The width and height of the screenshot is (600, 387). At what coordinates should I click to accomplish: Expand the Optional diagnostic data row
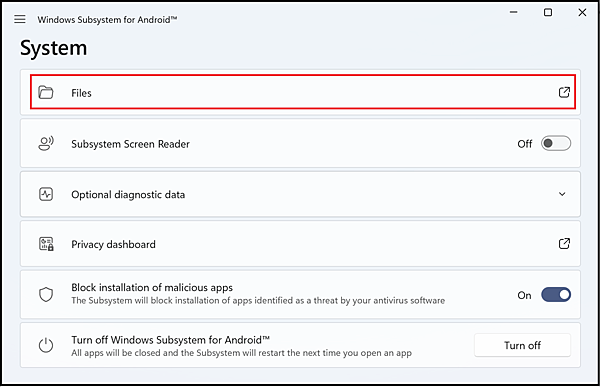pos(300,194)
